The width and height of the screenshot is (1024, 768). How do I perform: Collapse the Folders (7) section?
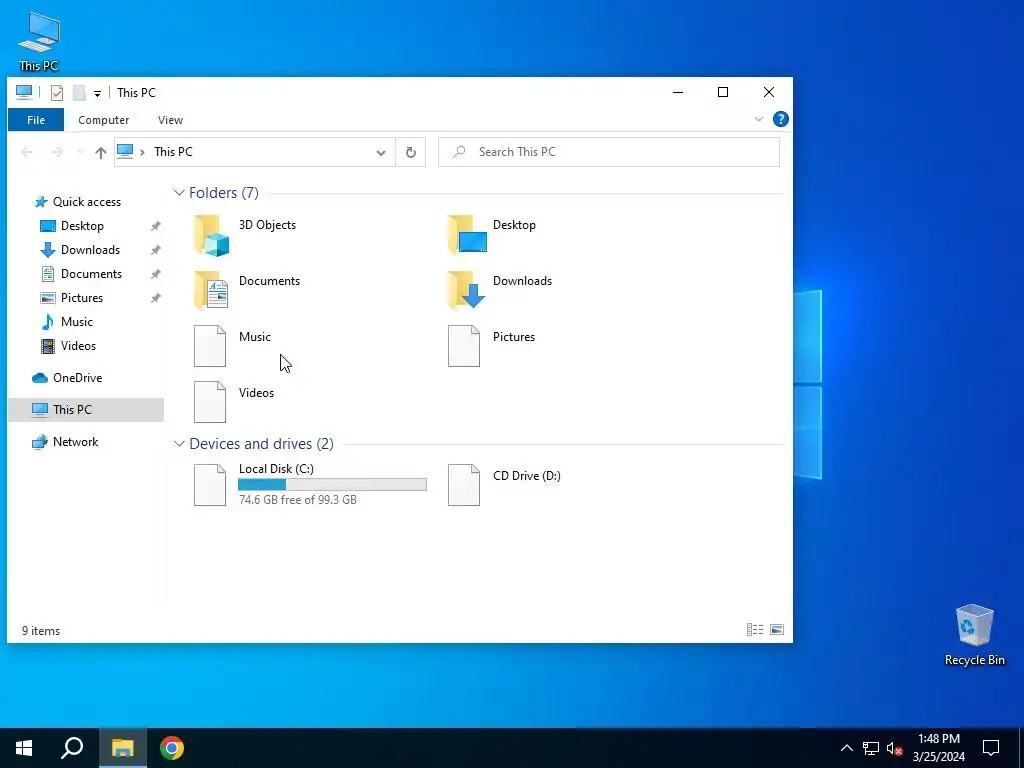click(x=179, y=193)
